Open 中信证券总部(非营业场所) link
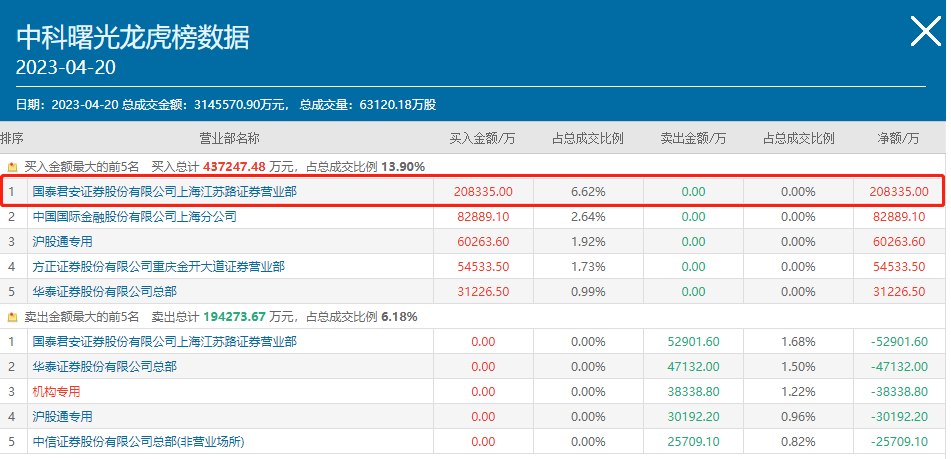 138,442
